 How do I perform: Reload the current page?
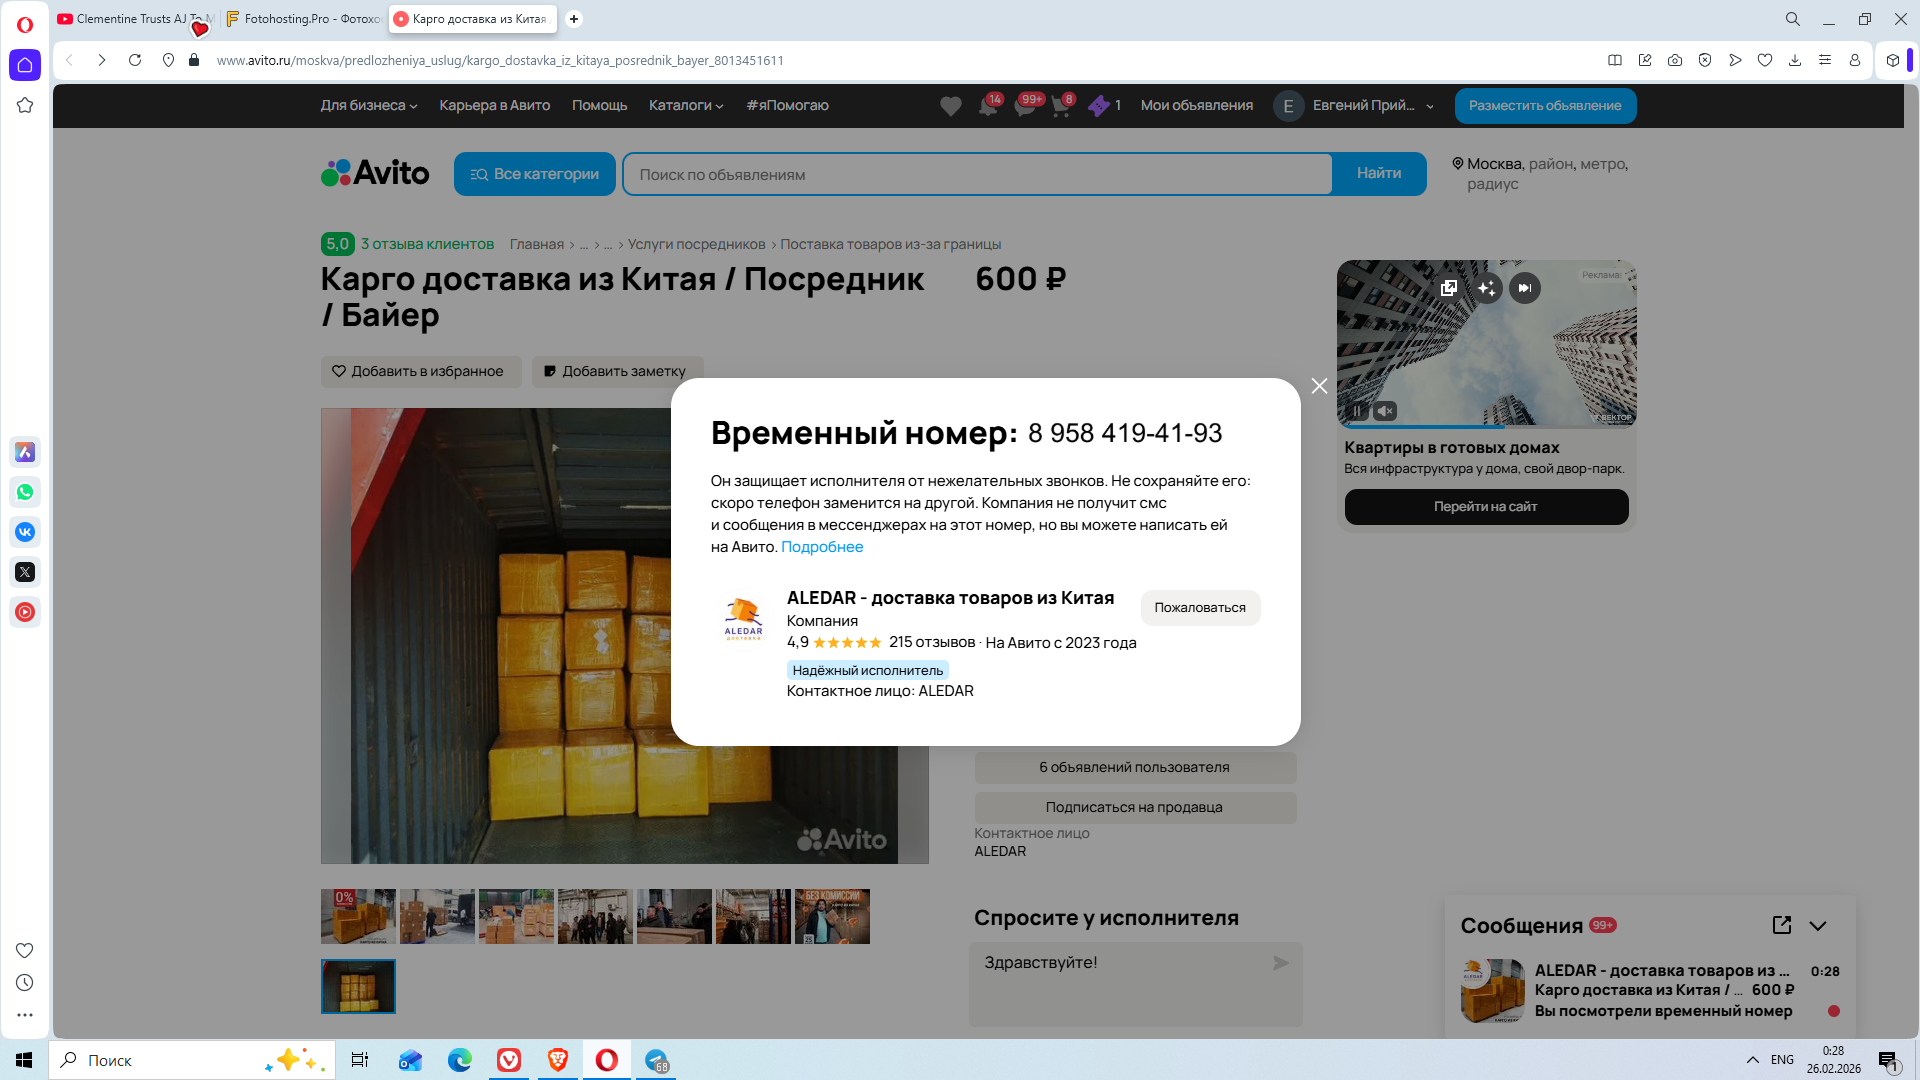click(135, 60)
